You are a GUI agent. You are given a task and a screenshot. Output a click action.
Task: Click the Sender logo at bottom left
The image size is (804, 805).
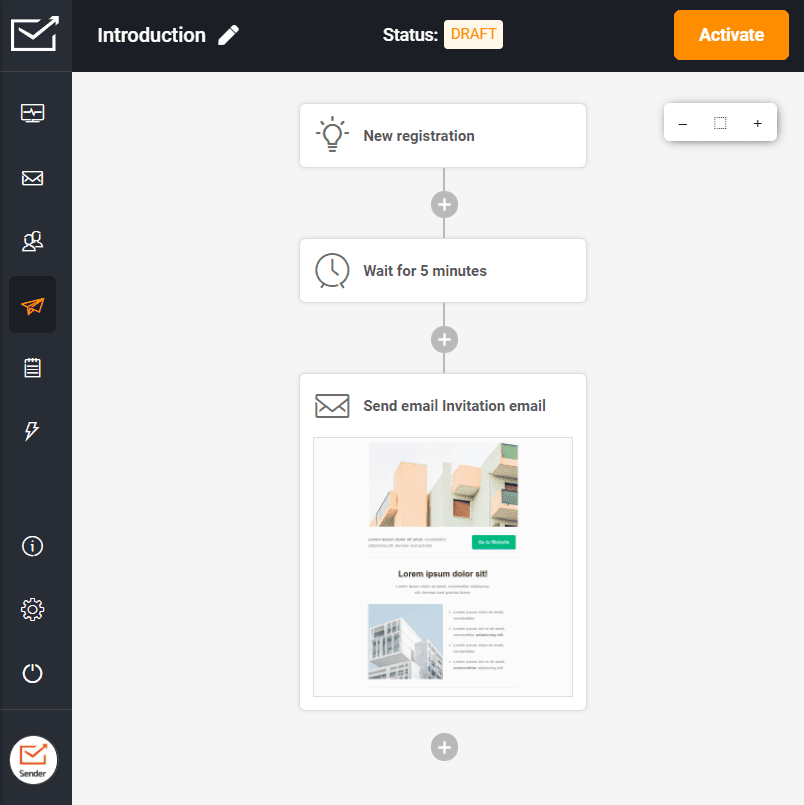click(33, 759)
